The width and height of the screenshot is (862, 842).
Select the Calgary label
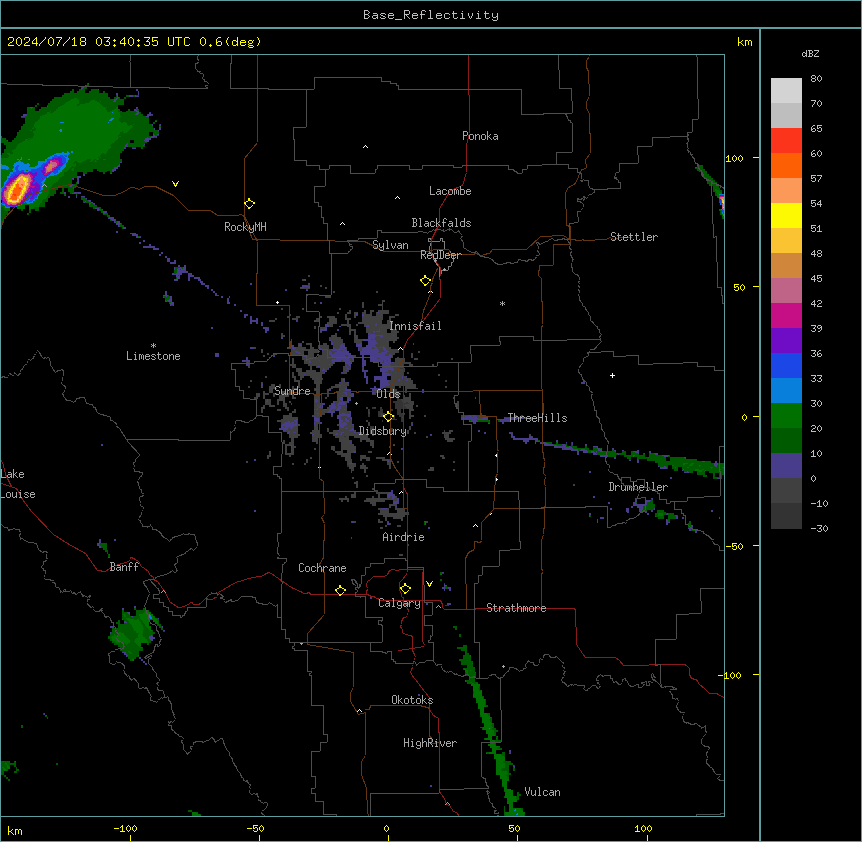click(x=399, y=603)
